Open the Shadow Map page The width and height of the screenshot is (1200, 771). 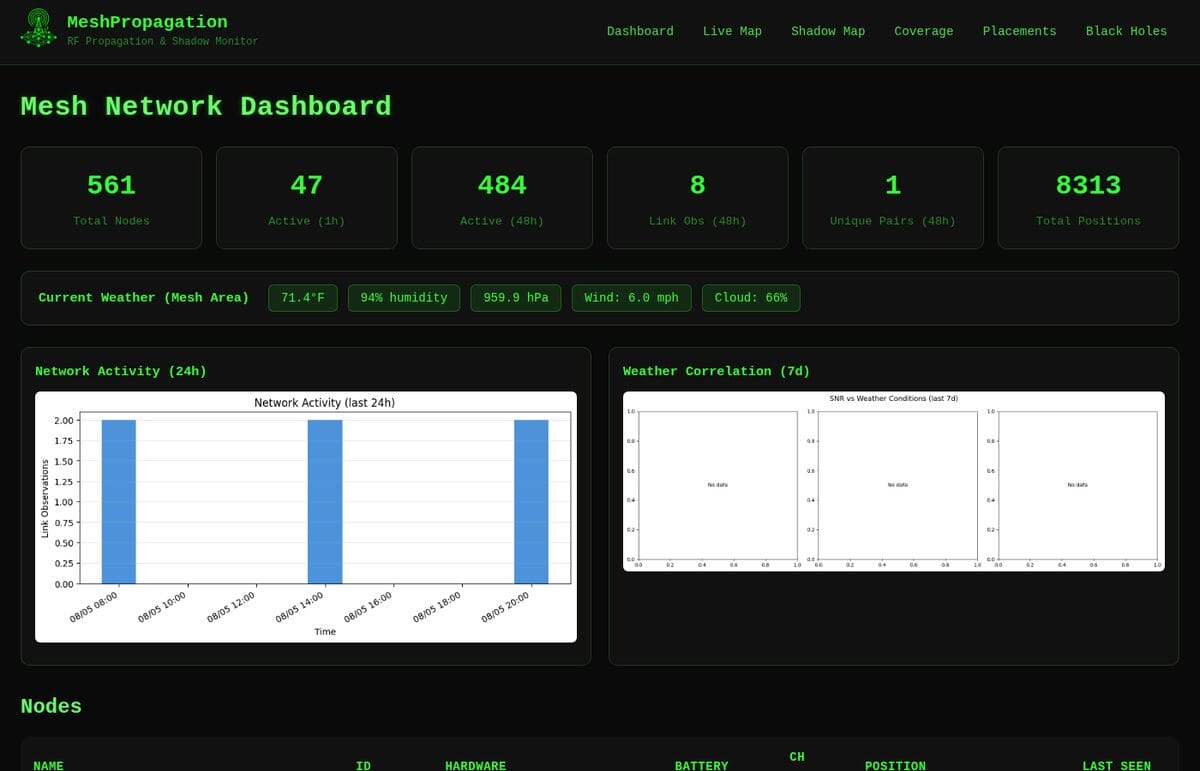click(828, 31)
